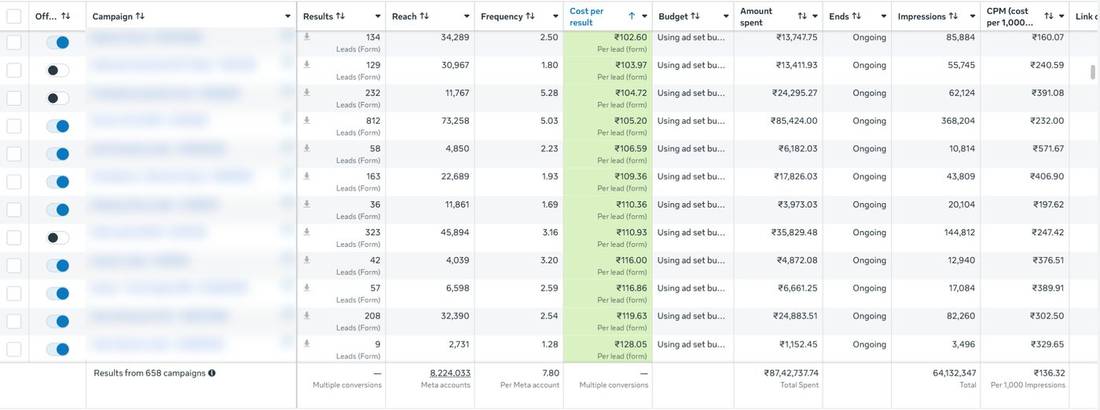Show info beside Results from 658 campaigns

tap(212, 373)
